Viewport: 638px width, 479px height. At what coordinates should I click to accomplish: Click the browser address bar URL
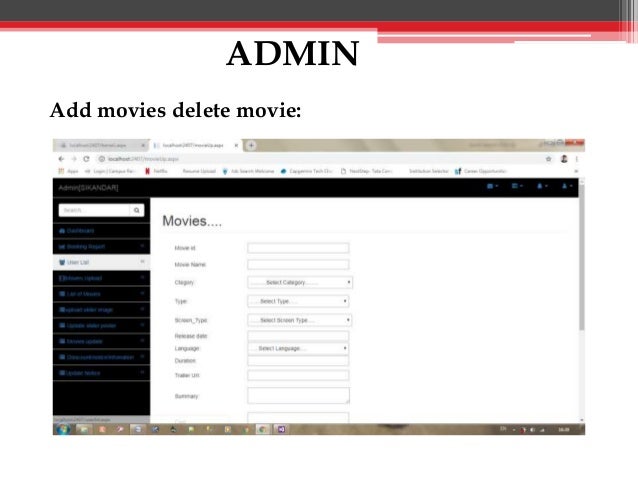tap(143, 159)
